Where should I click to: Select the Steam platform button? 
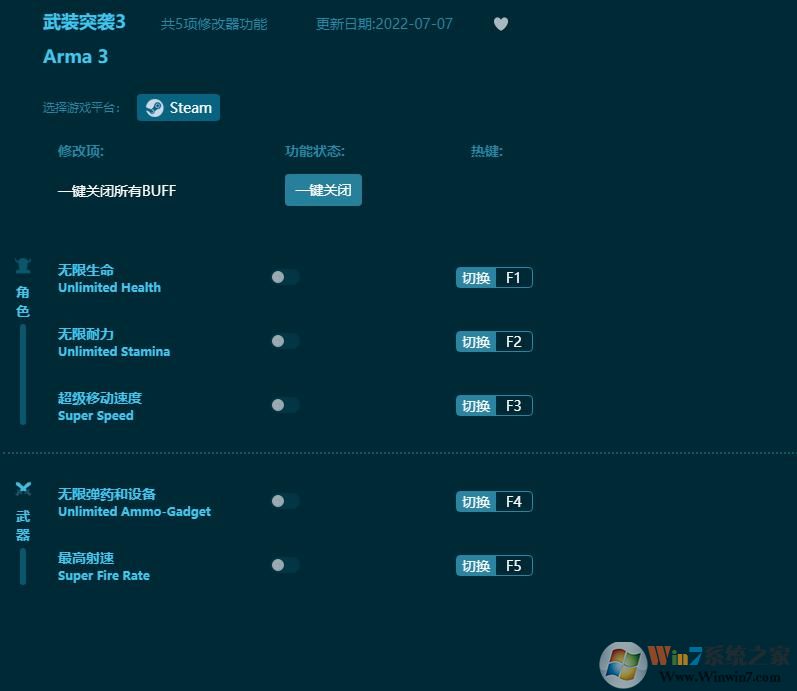178,108
